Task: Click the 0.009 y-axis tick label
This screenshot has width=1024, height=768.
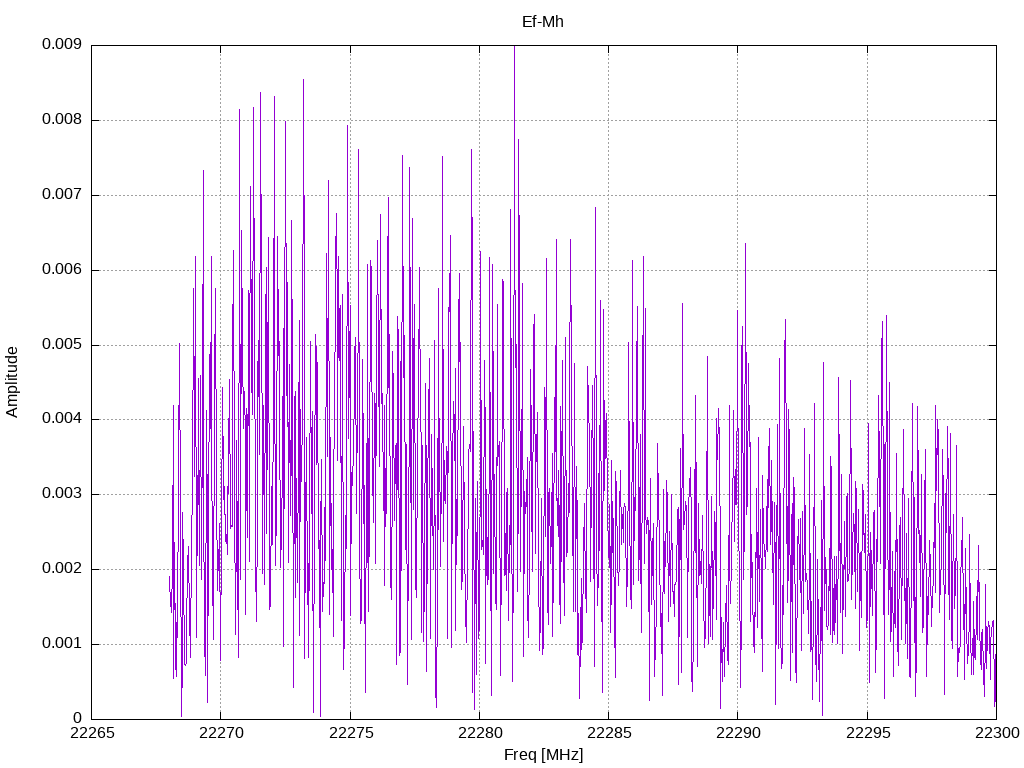Action: (x=62, y=44)
